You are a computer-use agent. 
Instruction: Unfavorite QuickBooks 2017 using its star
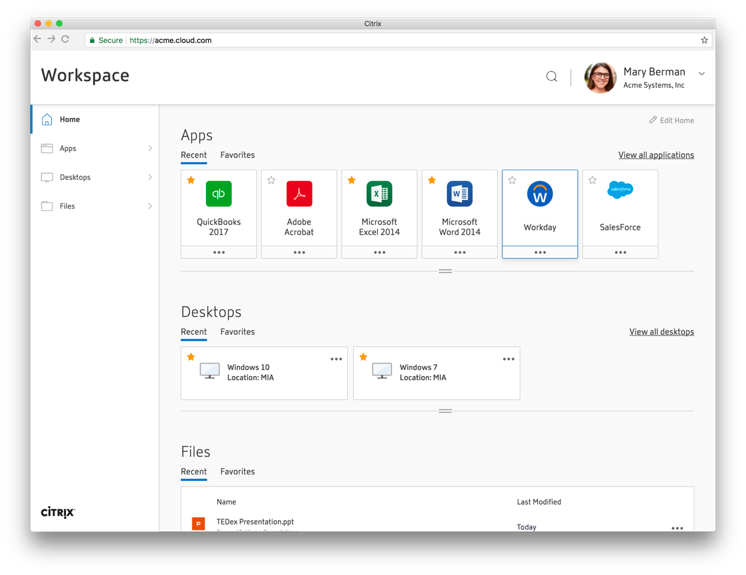(191, 181)
